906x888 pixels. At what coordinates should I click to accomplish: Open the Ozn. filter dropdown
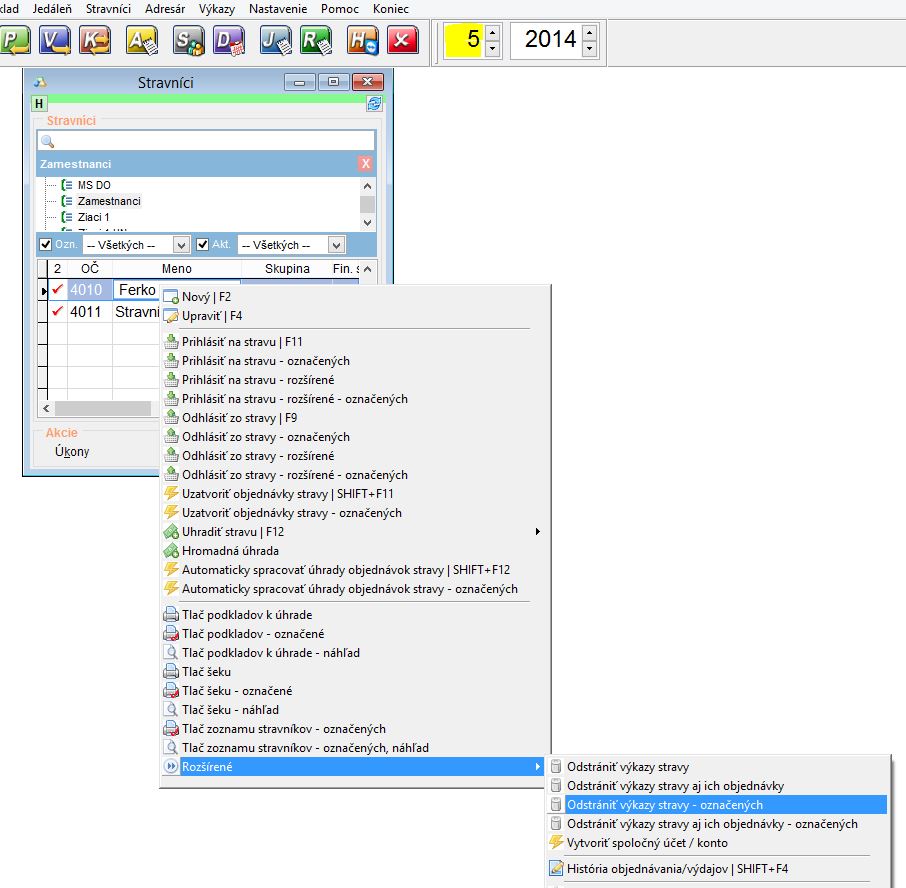181,245
